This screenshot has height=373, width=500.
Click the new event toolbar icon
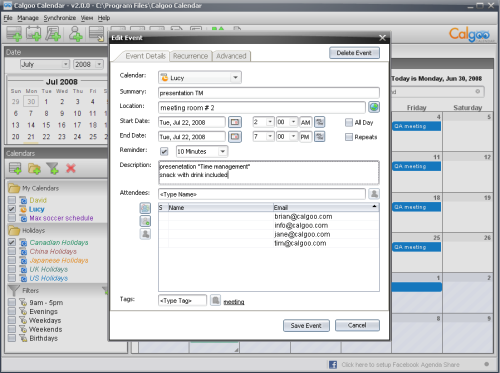(x=14, y=34)
